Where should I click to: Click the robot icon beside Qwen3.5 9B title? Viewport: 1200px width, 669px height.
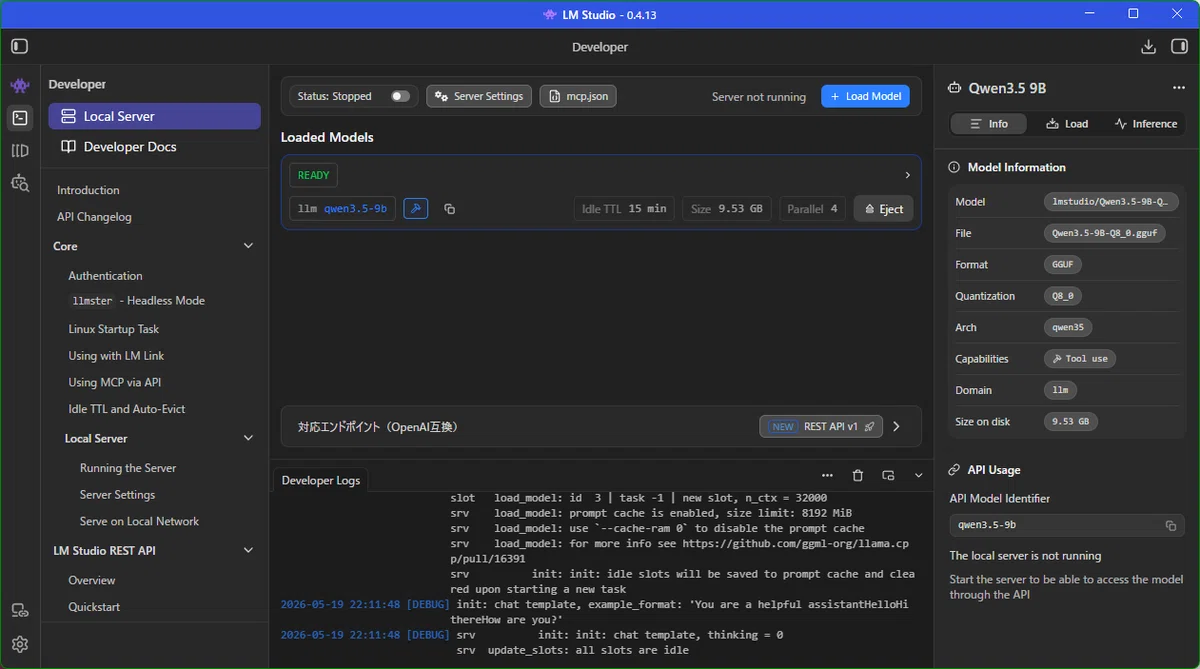(x=954, y=88)
